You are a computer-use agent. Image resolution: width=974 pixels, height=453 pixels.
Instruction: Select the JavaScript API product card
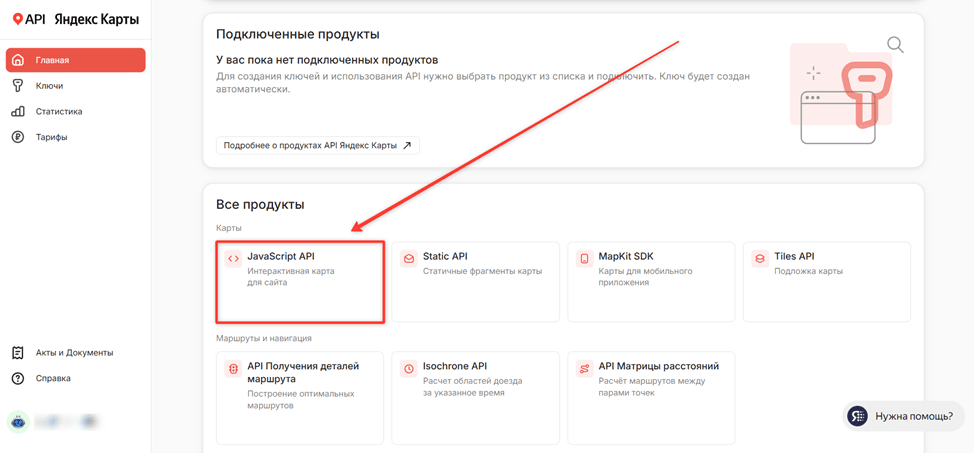pyautogui.click(x=299, y=281)
